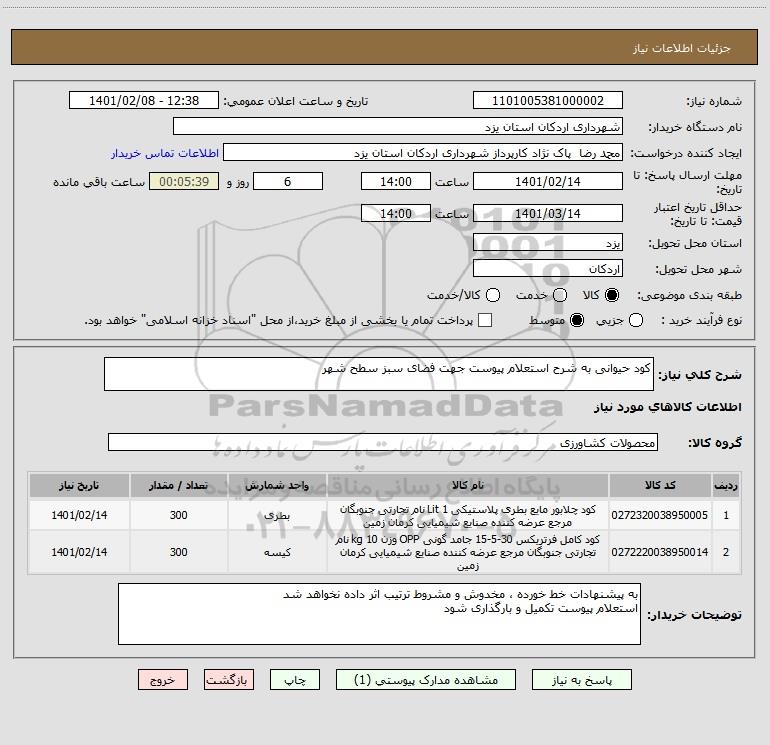Screen dimensions: 770x745
Task: Choose the جزیی purchase type option
Action: click(635, 320)
